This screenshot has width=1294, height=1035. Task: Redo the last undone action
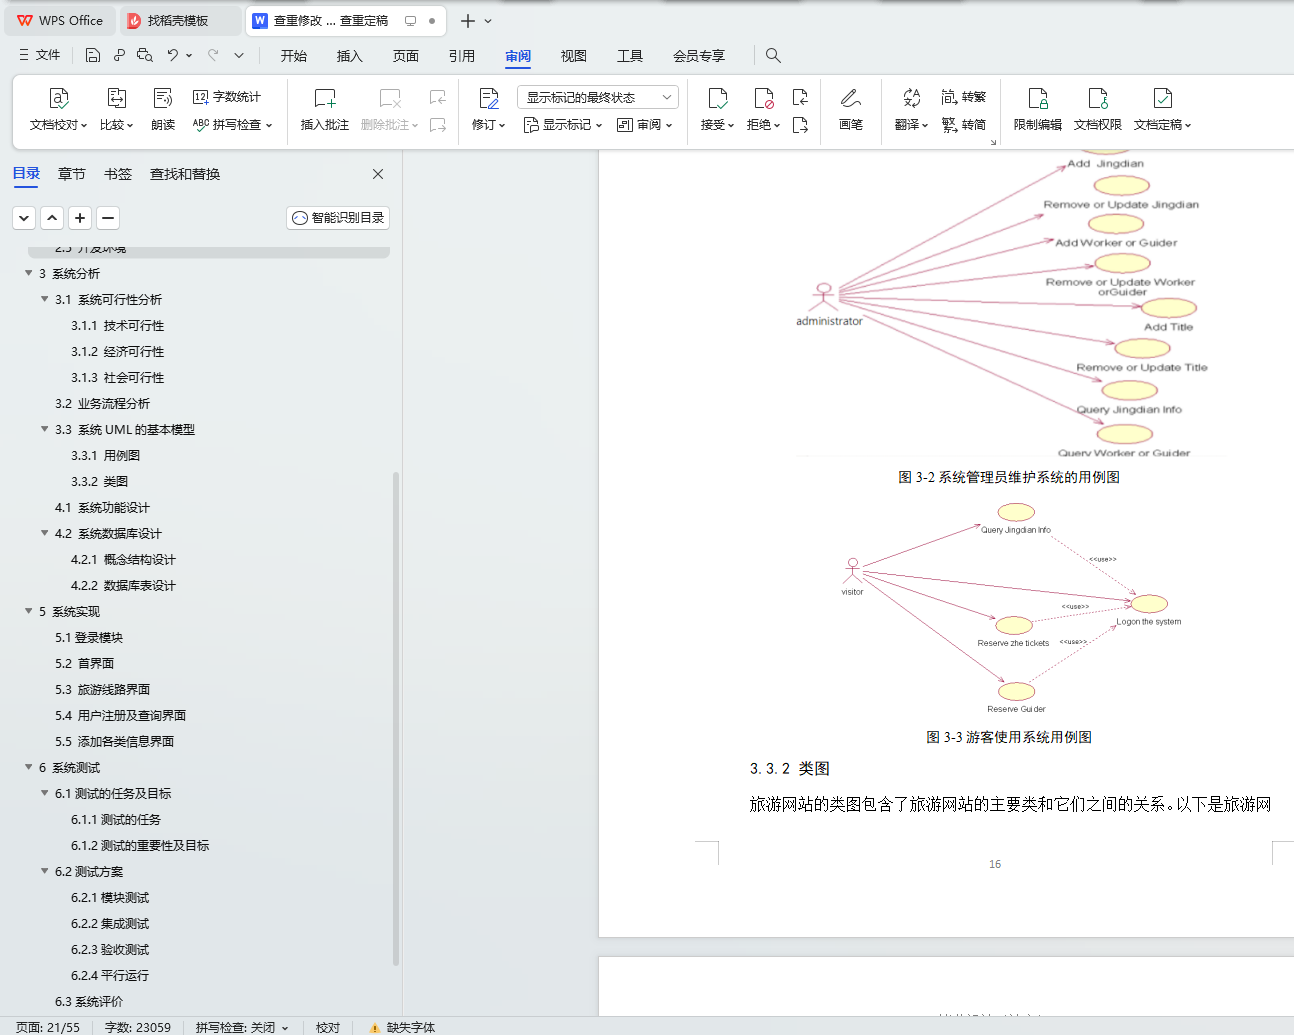click(213, 55)
